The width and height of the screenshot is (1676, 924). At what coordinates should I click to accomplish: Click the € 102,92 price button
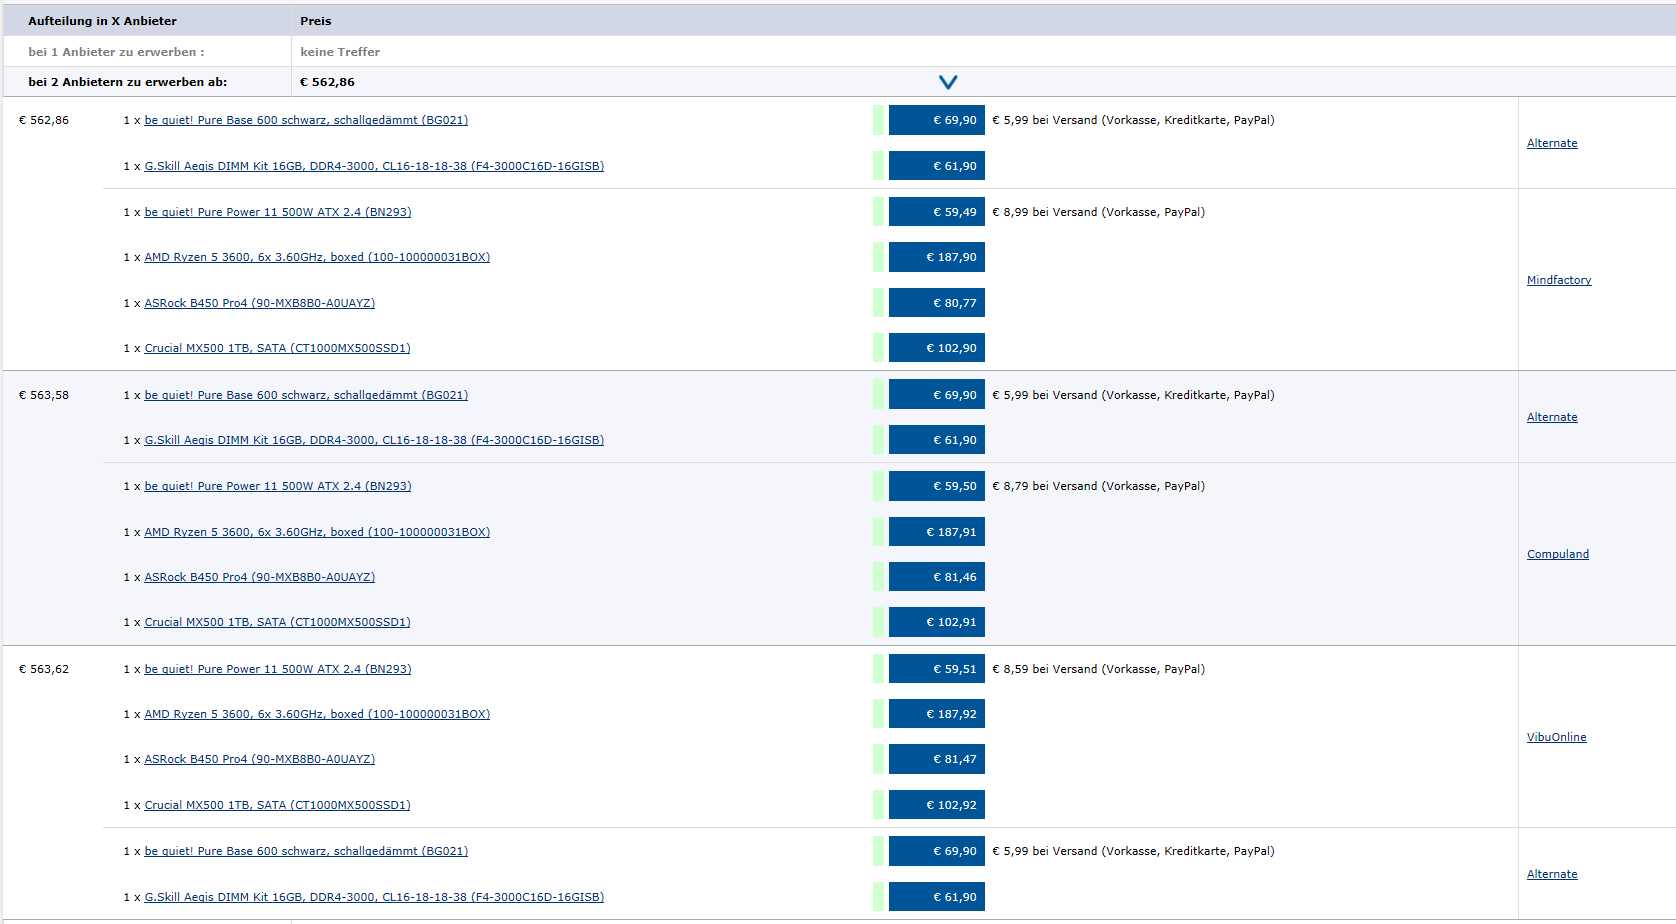pyautogui.click(x=937, y=805)
